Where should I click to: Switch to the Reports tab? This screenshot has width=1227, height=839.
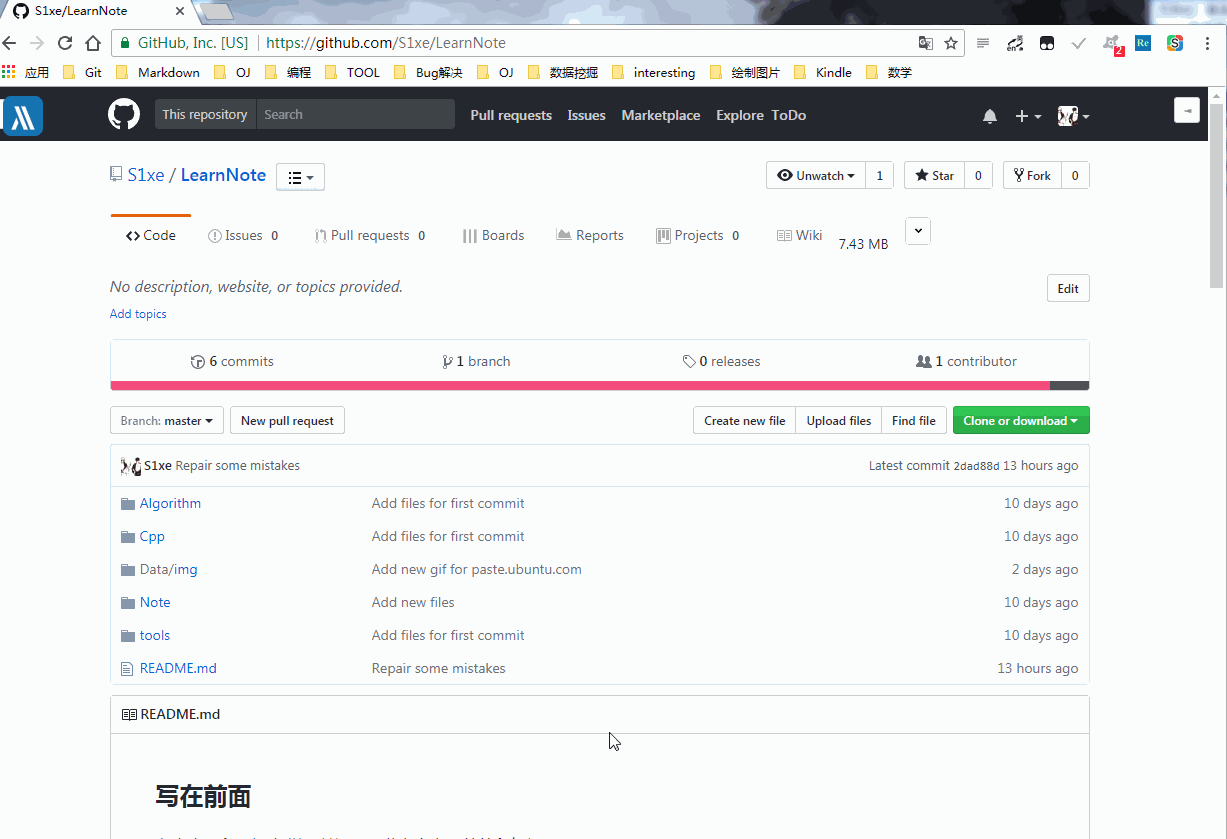coord(590,236)
